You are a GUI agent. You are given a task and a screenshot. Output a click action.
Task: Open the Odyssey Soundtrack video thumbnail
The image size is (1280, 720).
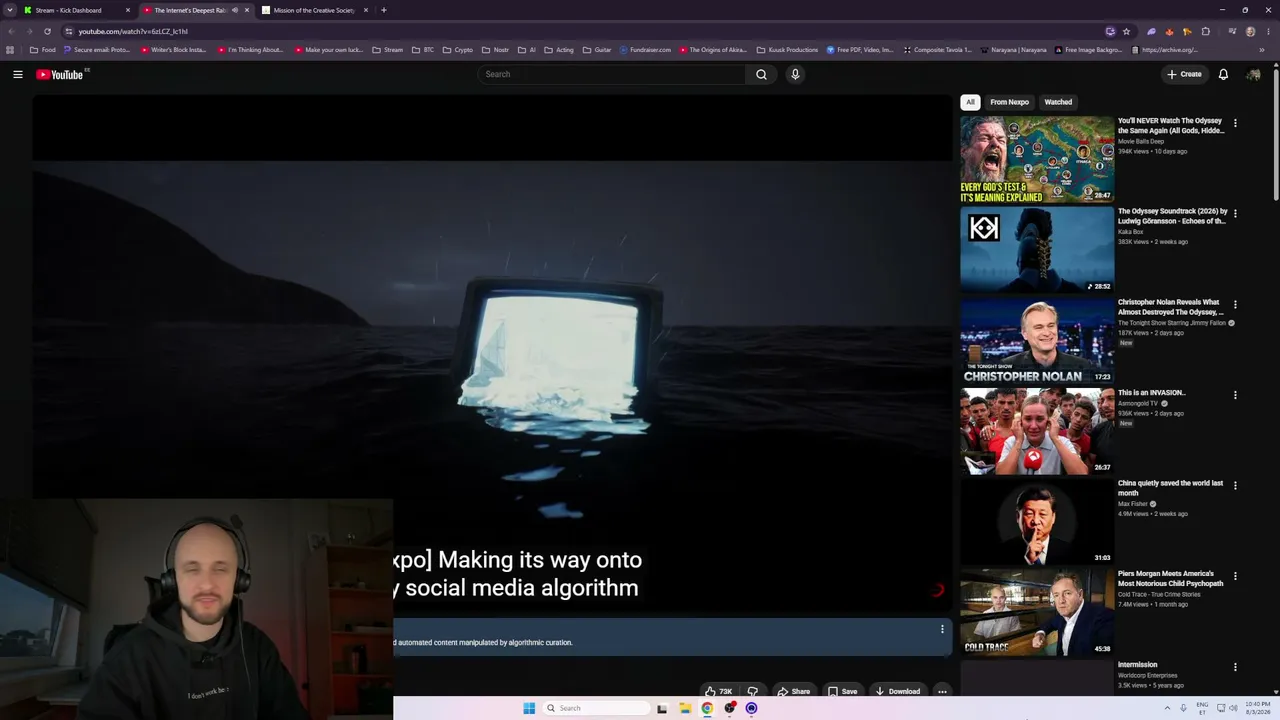pos(1037,250)
